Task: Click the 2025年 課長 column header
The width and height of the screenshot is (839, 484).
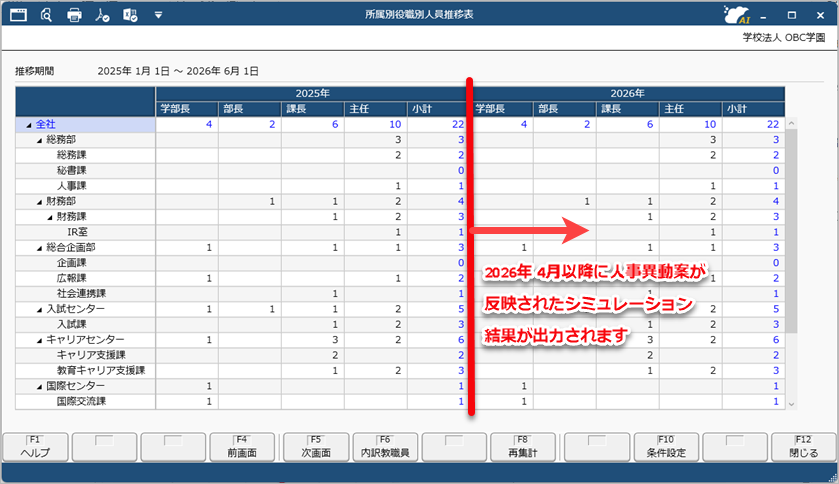Action: tap(313, 109)
